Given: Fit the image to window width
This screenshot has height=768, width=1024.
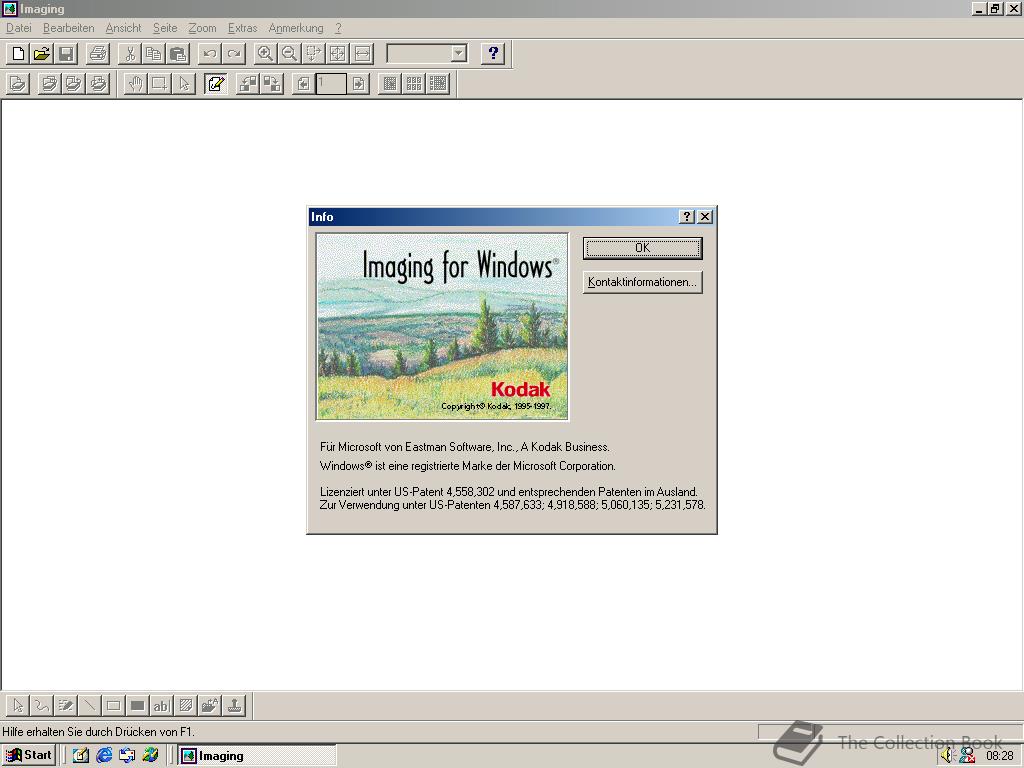Looking at the screenshot, I should 362,54.
